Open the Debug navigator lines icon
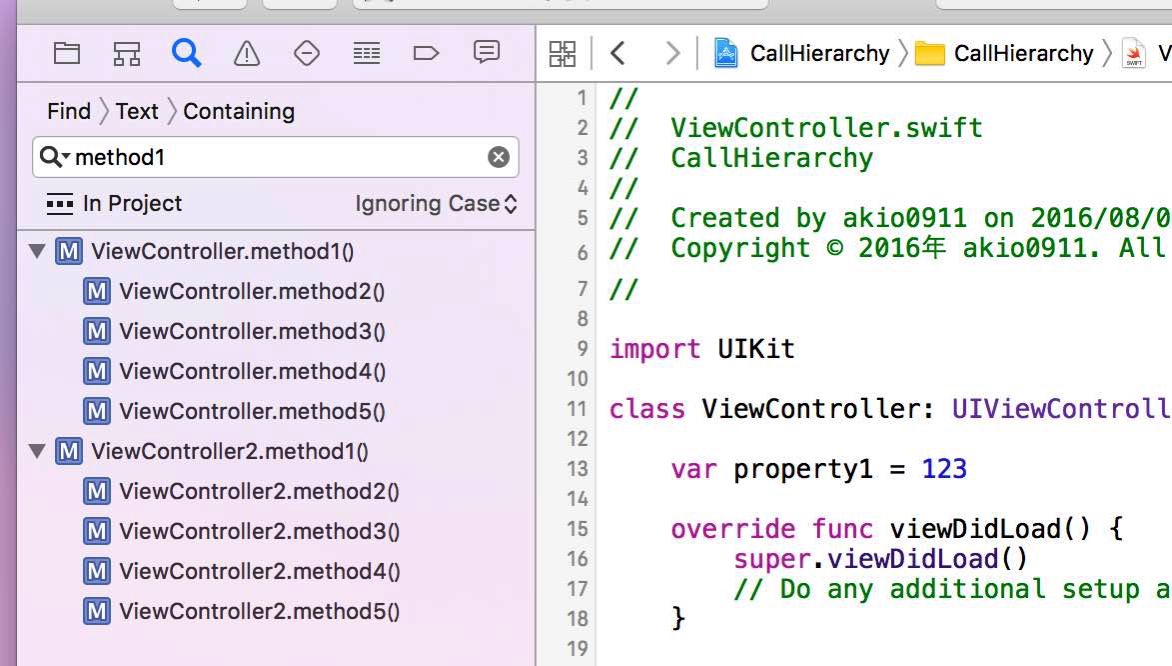Screen dimensions: 1172x666 (x=366, y=53)
